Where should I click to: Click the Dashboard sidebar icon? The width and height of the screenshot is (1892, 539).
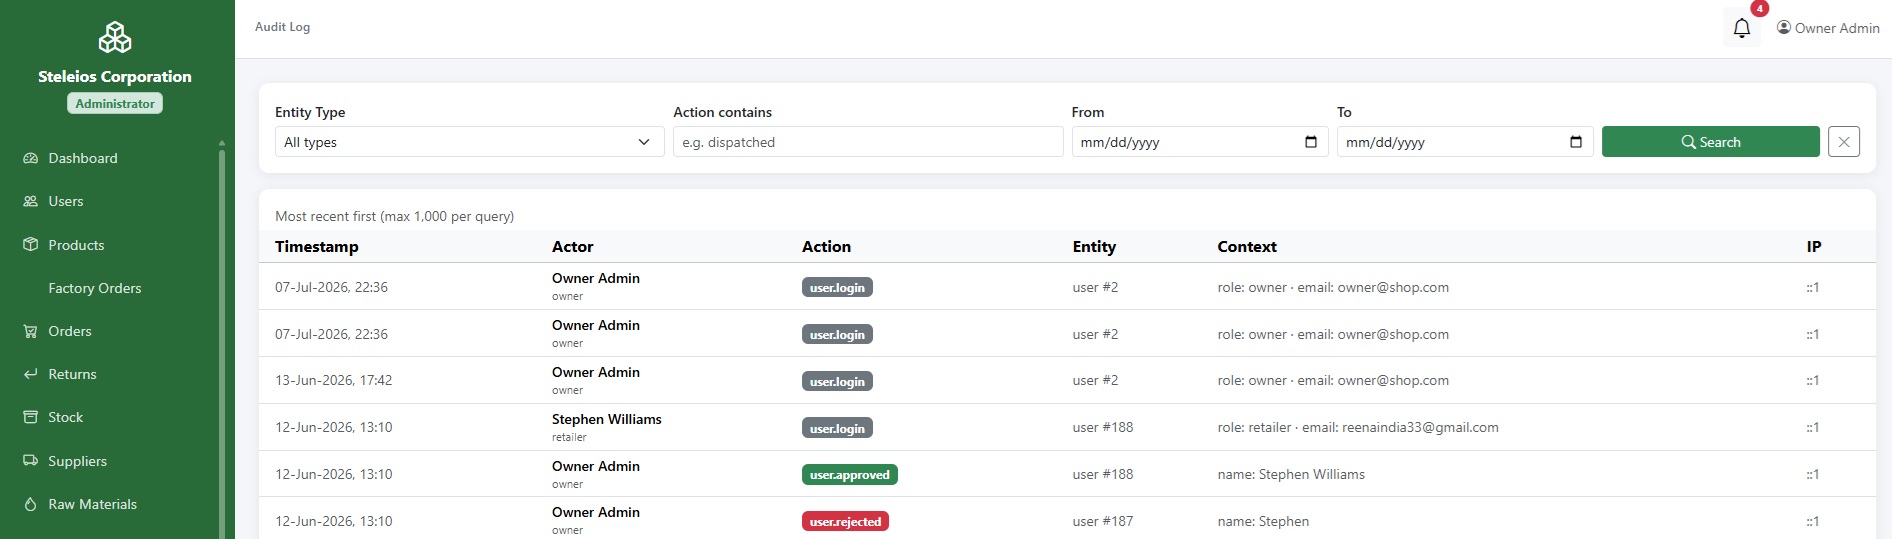(30, 158)
